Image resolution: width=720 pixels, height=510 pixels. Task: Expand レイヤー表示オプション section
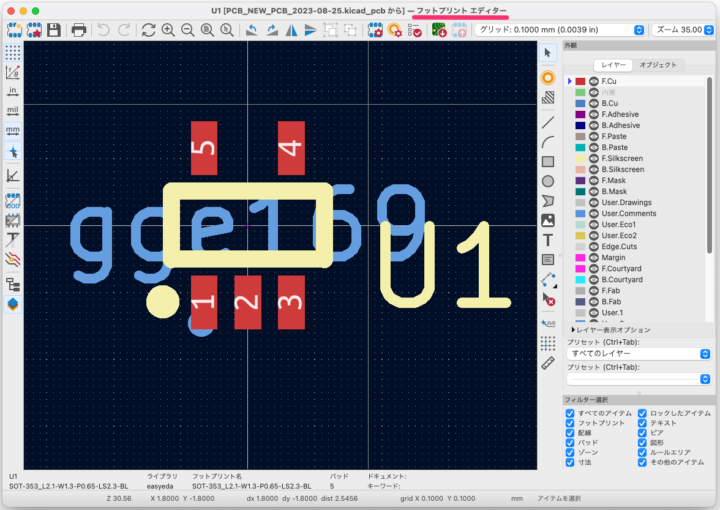[x=573, y=329]
